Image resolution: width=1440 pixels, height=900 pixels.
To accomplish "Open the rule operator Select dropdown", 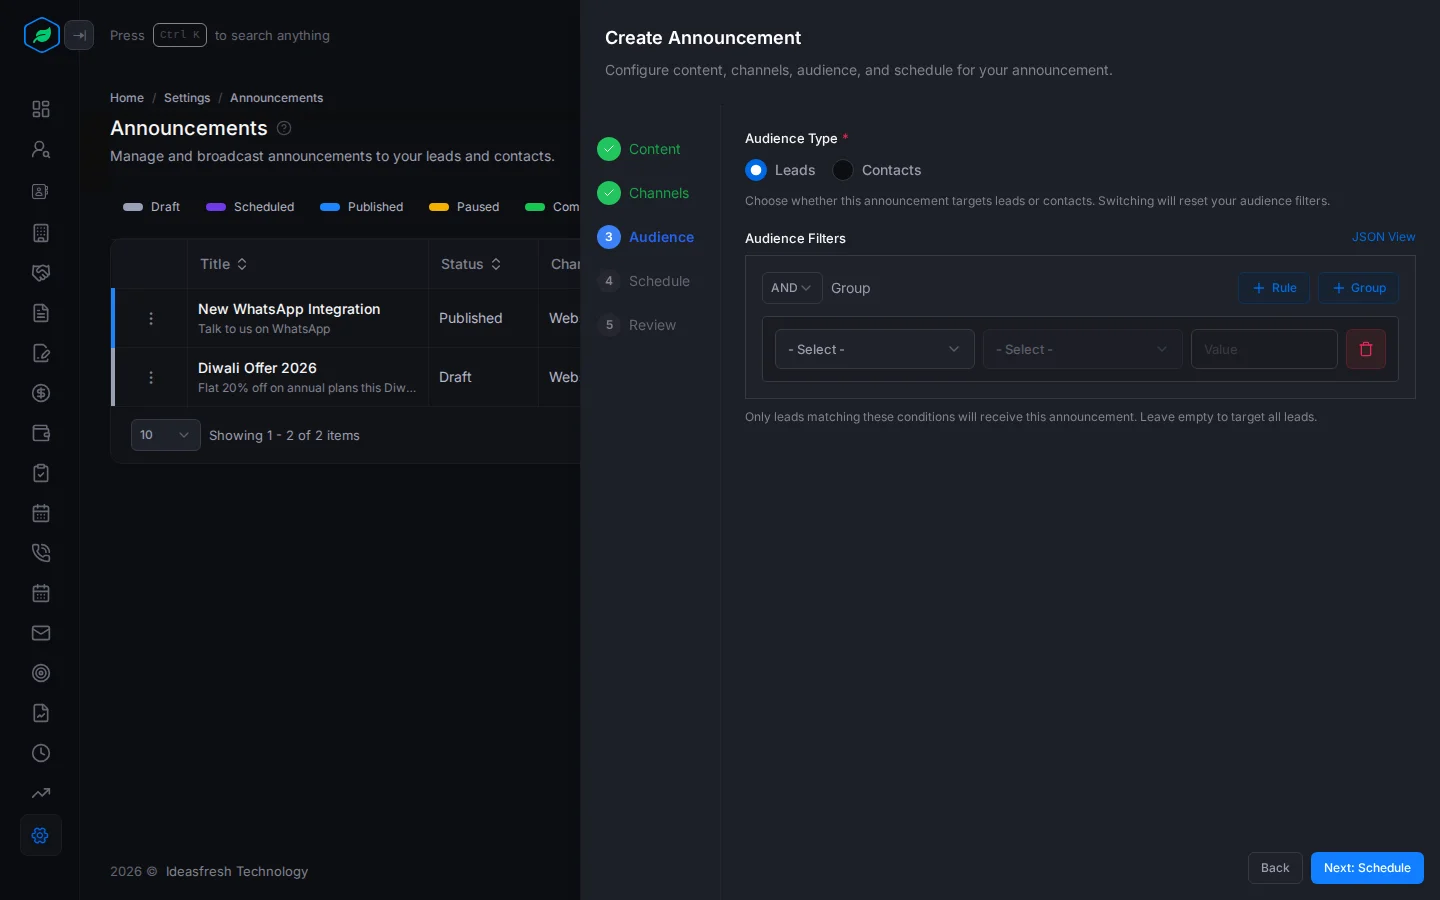I will (x=1083, y=349).
